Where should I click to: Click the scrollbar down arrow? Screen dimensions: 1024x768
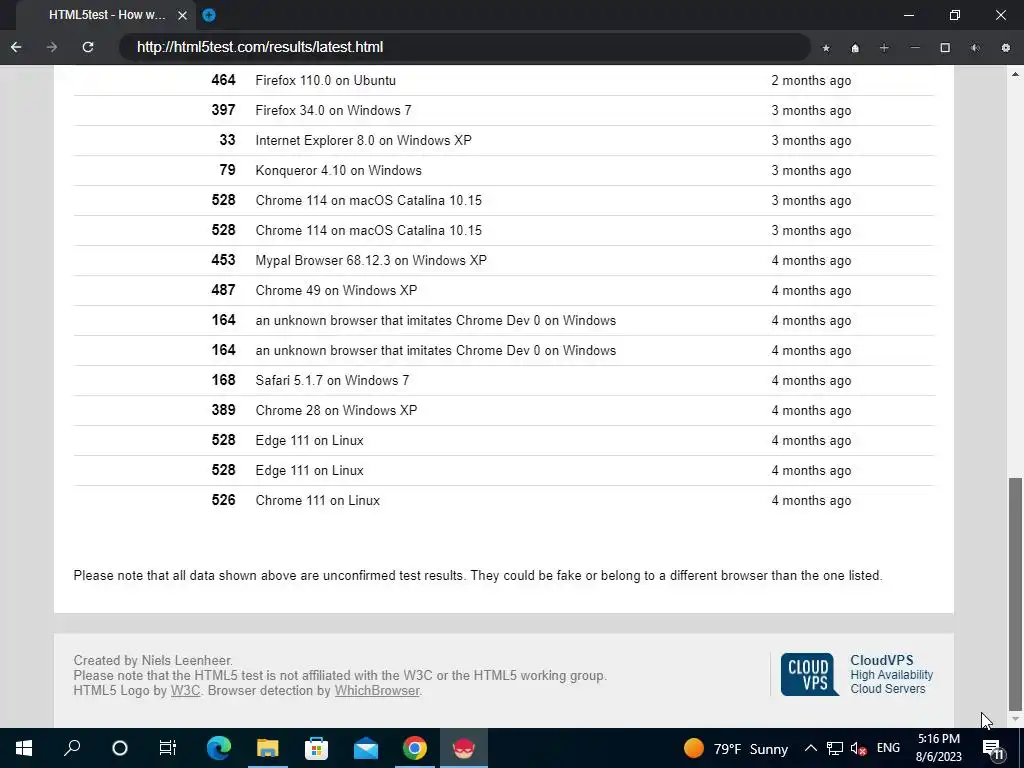point(1015,720)
